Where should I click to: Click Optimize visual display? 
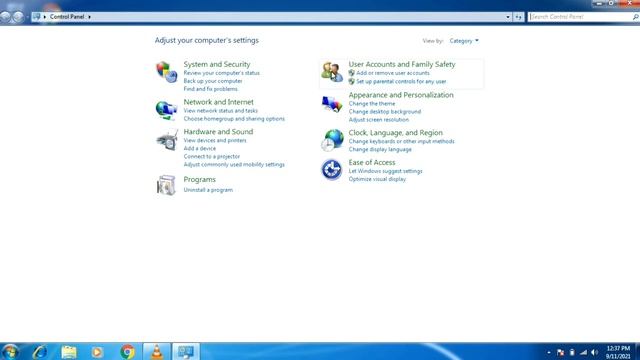coord(377,179)
